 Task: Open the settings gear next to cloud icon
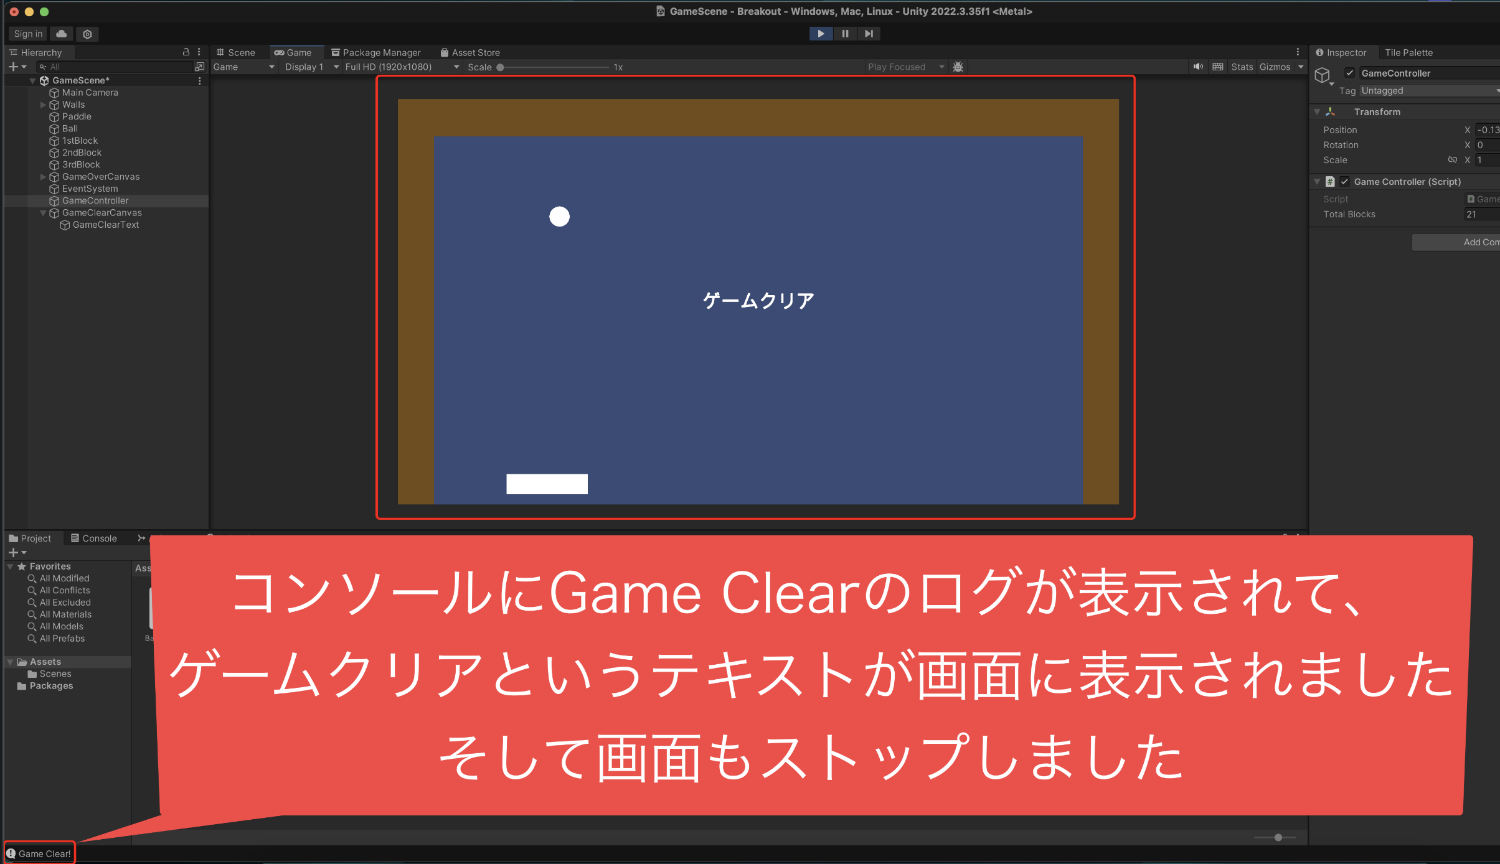(88, 34)
